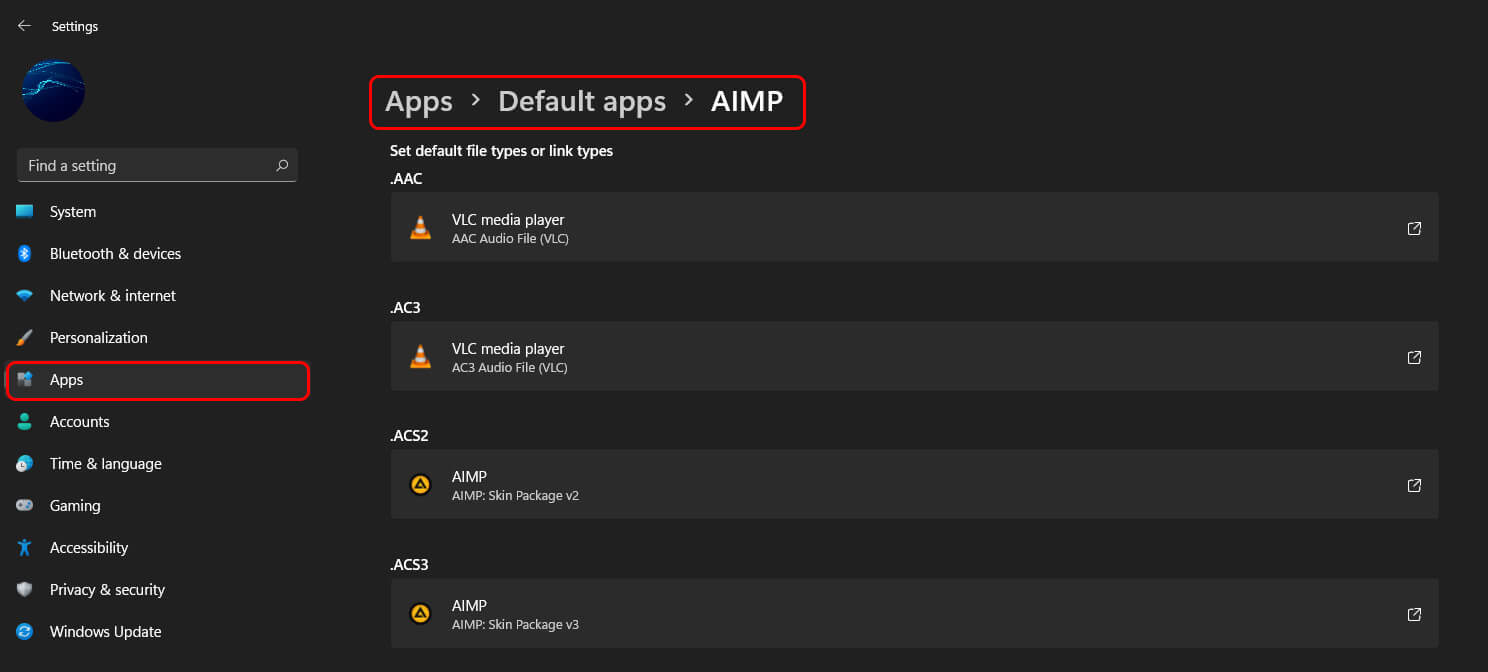The width and height of the screenshot is (1488, 672).
Task: Focus the Find a setting search box
Action: point(157,166)
